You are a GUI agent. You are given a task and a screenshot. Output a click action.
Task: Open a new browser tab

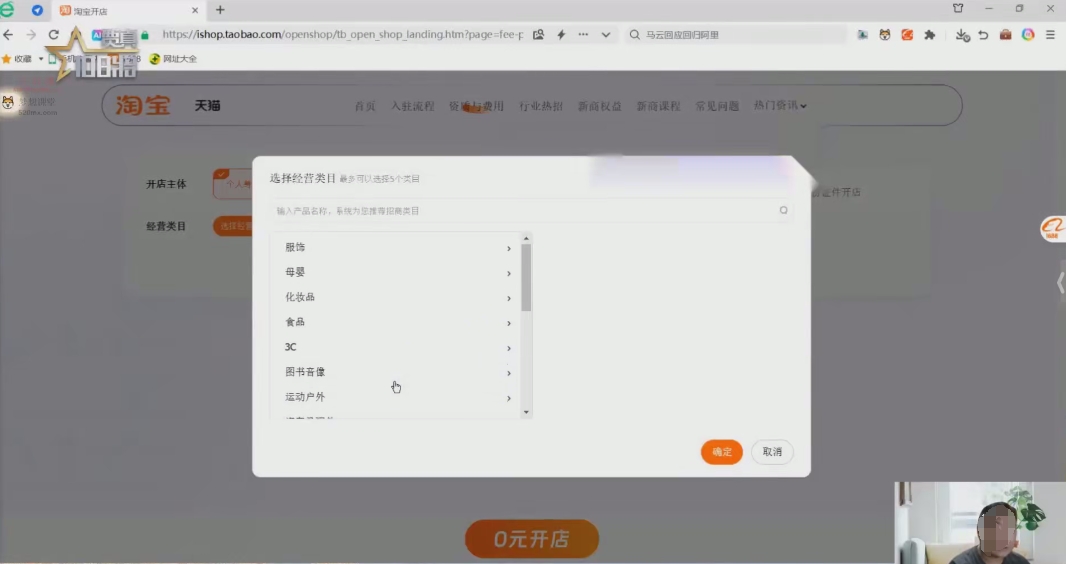(x=220, y=10)
